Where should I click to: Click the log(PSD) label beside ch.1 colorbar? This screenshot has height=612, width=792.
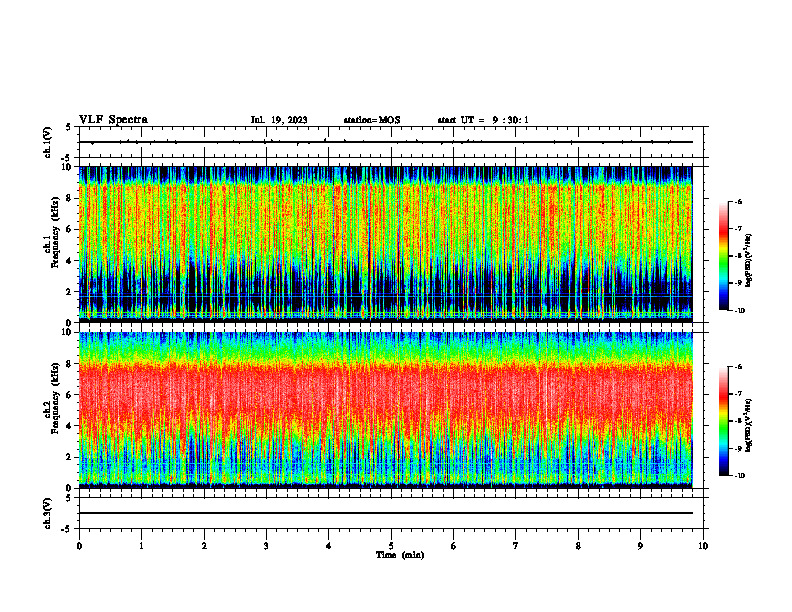749,261
